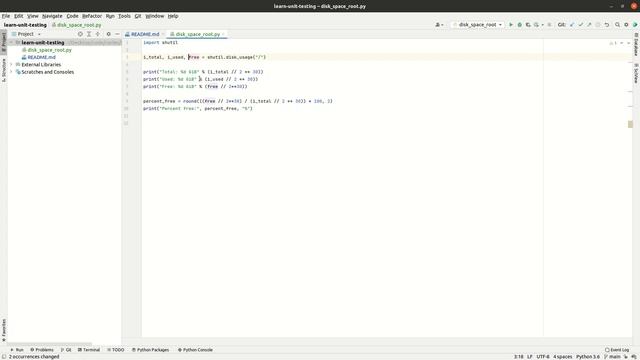Close the disk_space_root.py editor tab
This screenshot has height=360, width=640.
click(x=223, y=34)
